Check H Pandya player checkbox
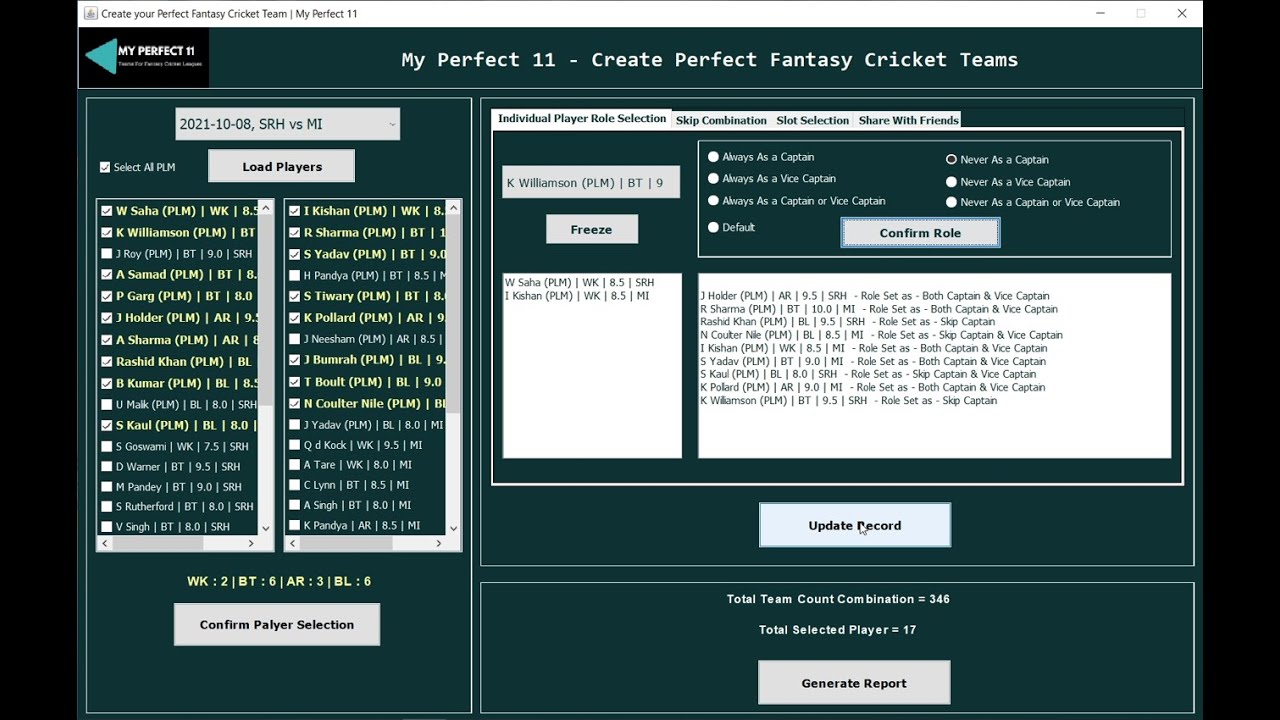 294,275
